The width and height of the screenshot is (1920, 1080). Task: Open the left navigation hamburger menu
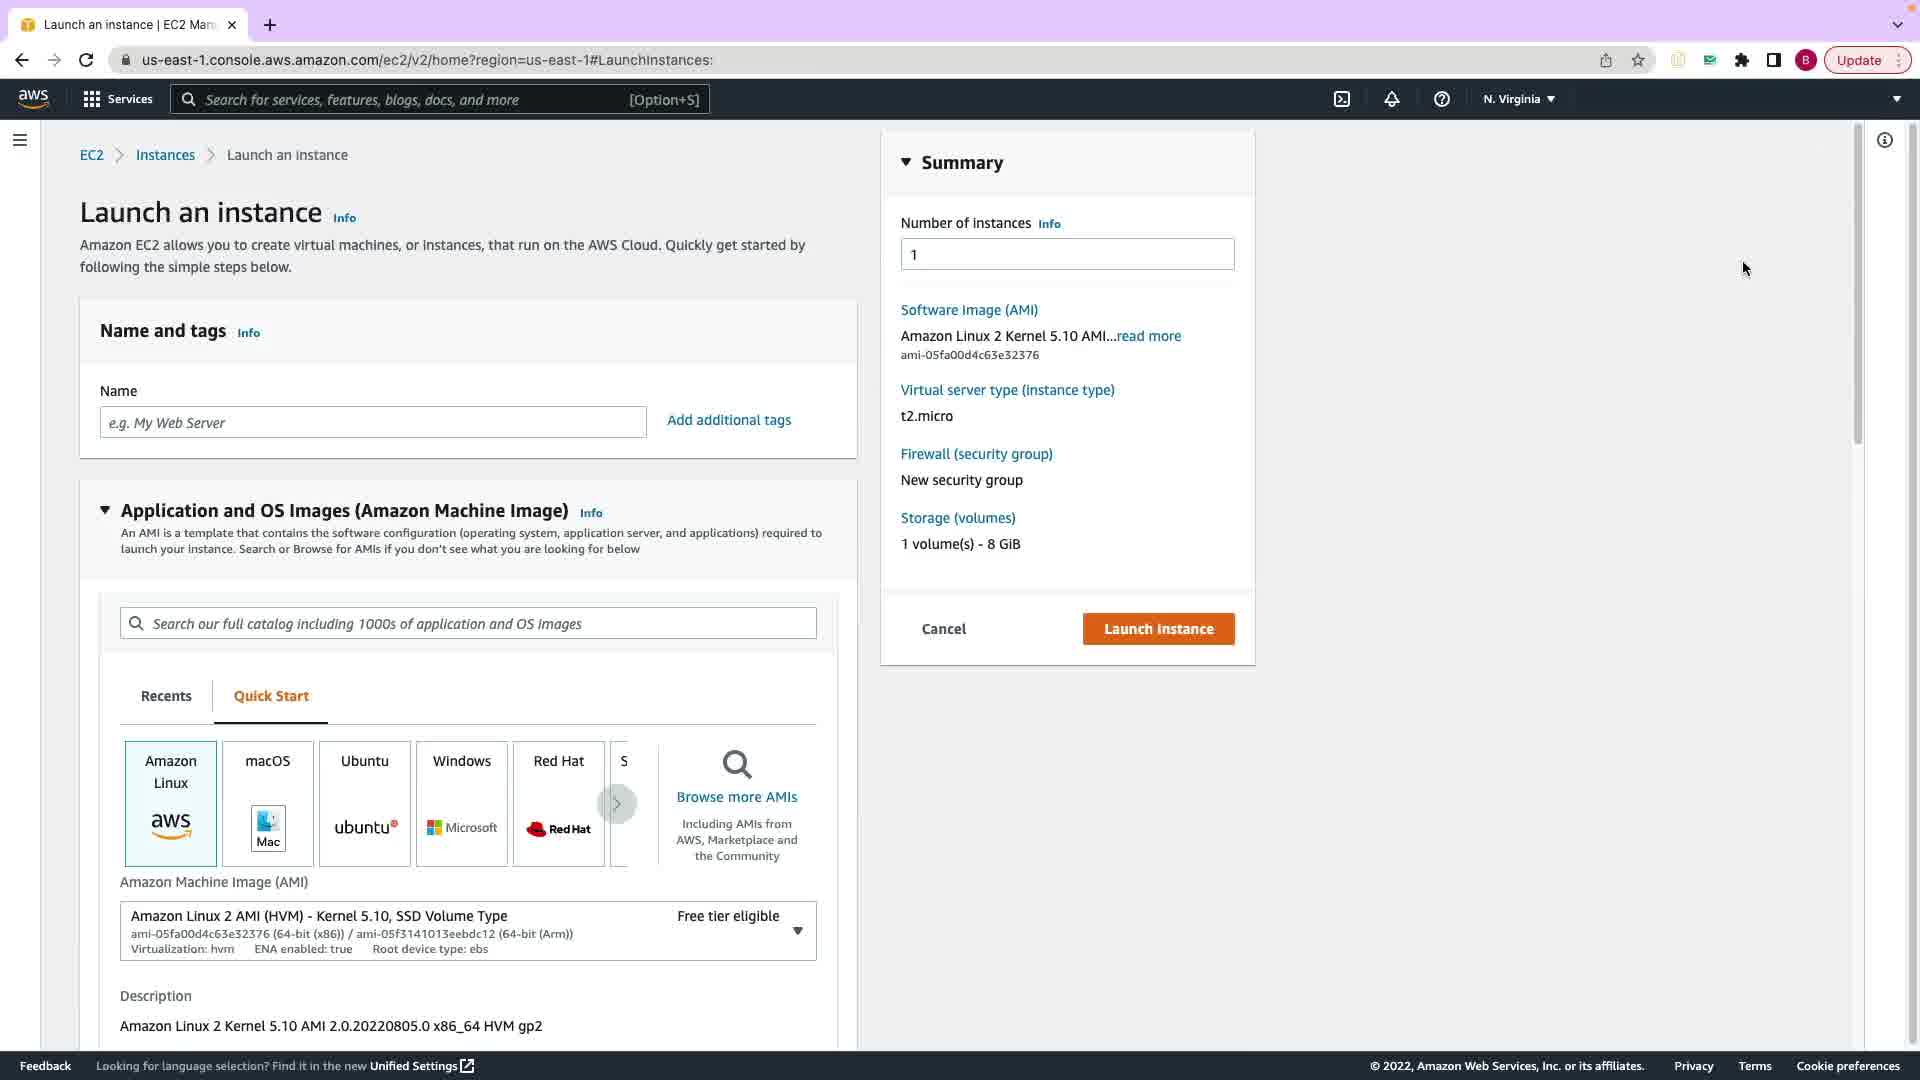point(20,140)
